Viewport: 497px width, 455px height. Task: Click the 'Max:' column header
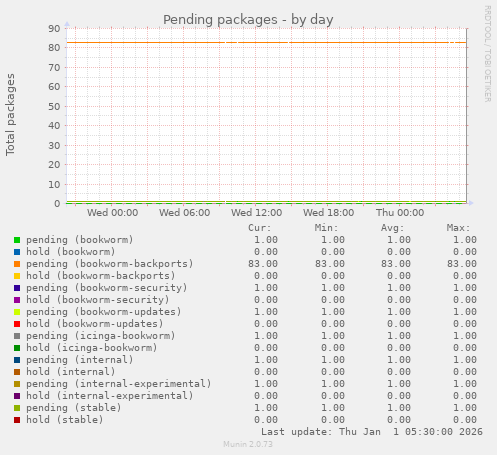458,228
